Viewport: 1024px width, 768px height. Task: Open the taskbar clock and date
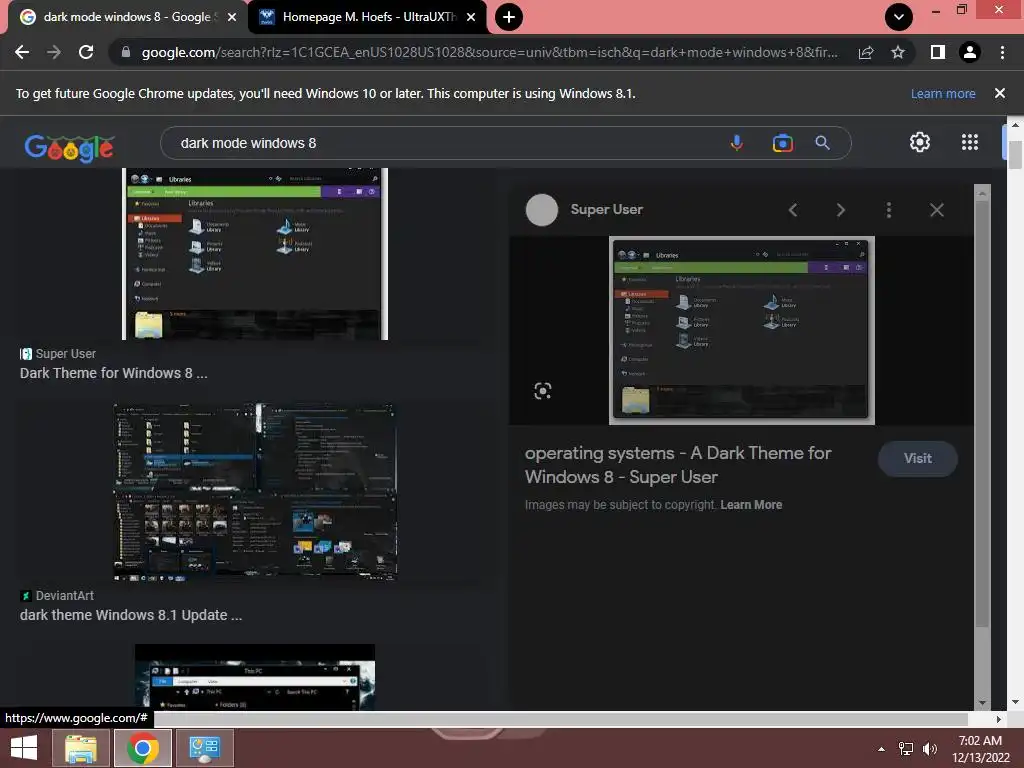(x=980, y=749)
